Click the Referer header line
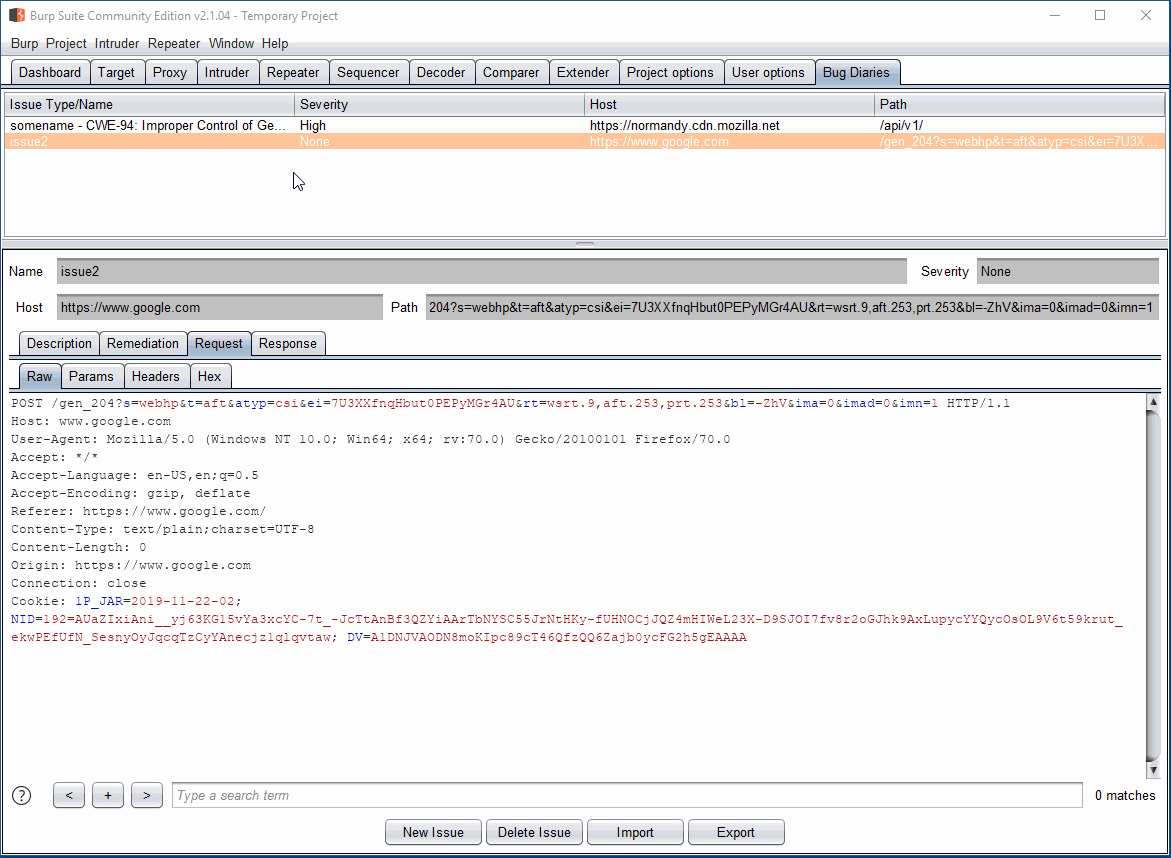 tap(138, 512)
